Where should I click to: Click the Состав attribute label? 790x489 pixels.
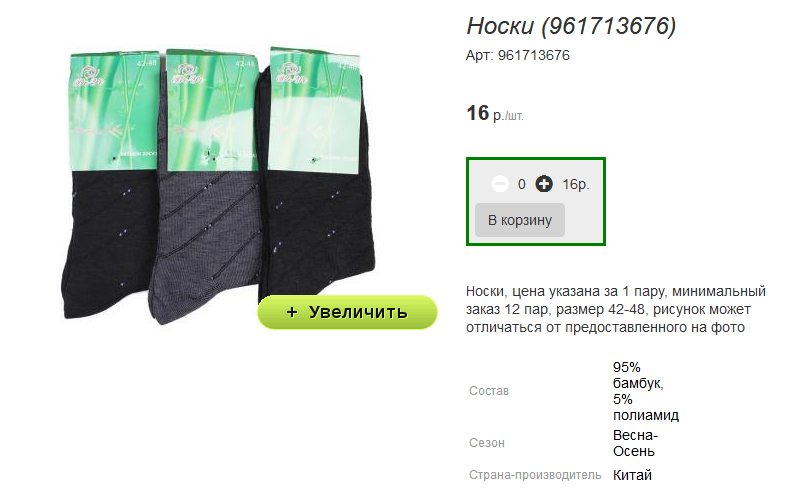click(489, 391)
